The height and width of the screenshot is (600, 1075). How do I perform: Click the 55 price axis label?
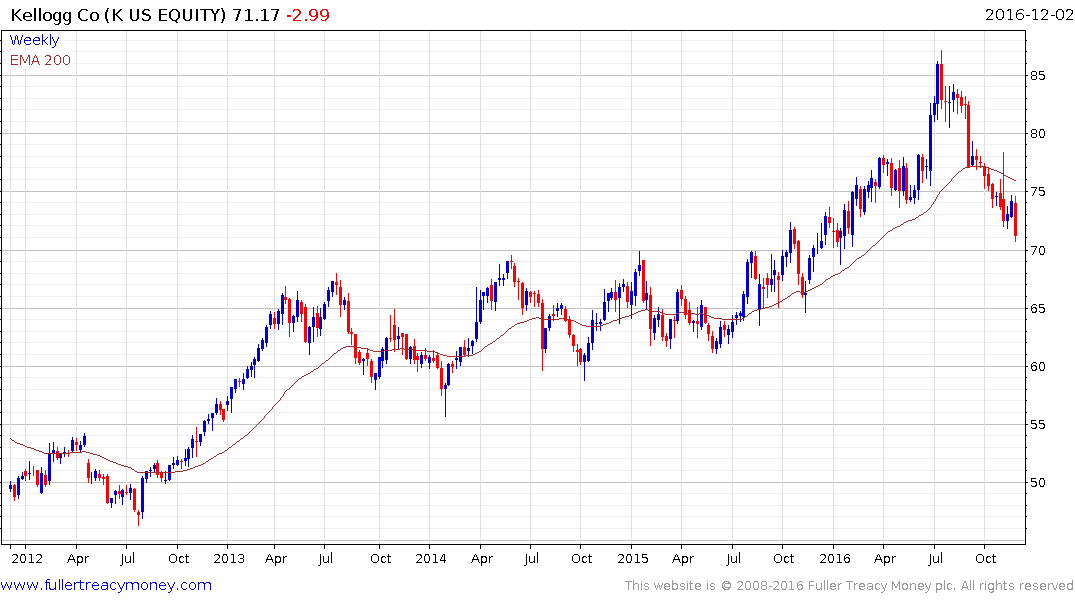tap(1037, 424)
